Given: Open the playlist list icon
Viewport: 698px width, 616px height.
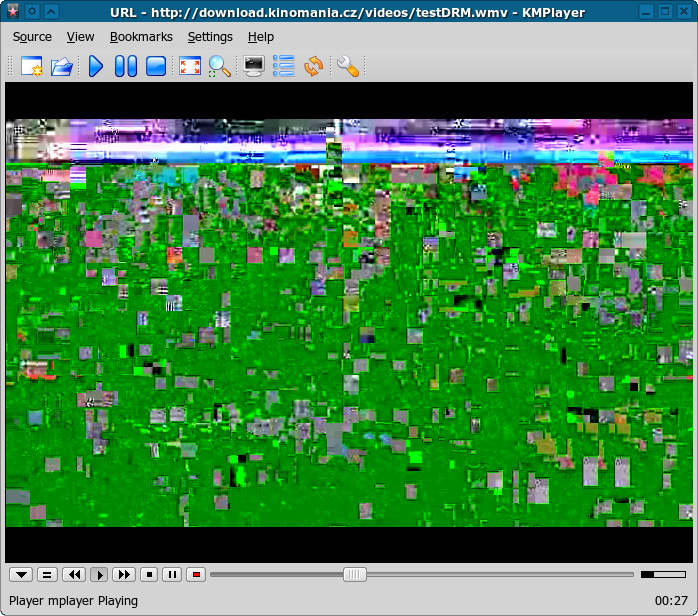Looking at the screenshot, I should (284, 66).
